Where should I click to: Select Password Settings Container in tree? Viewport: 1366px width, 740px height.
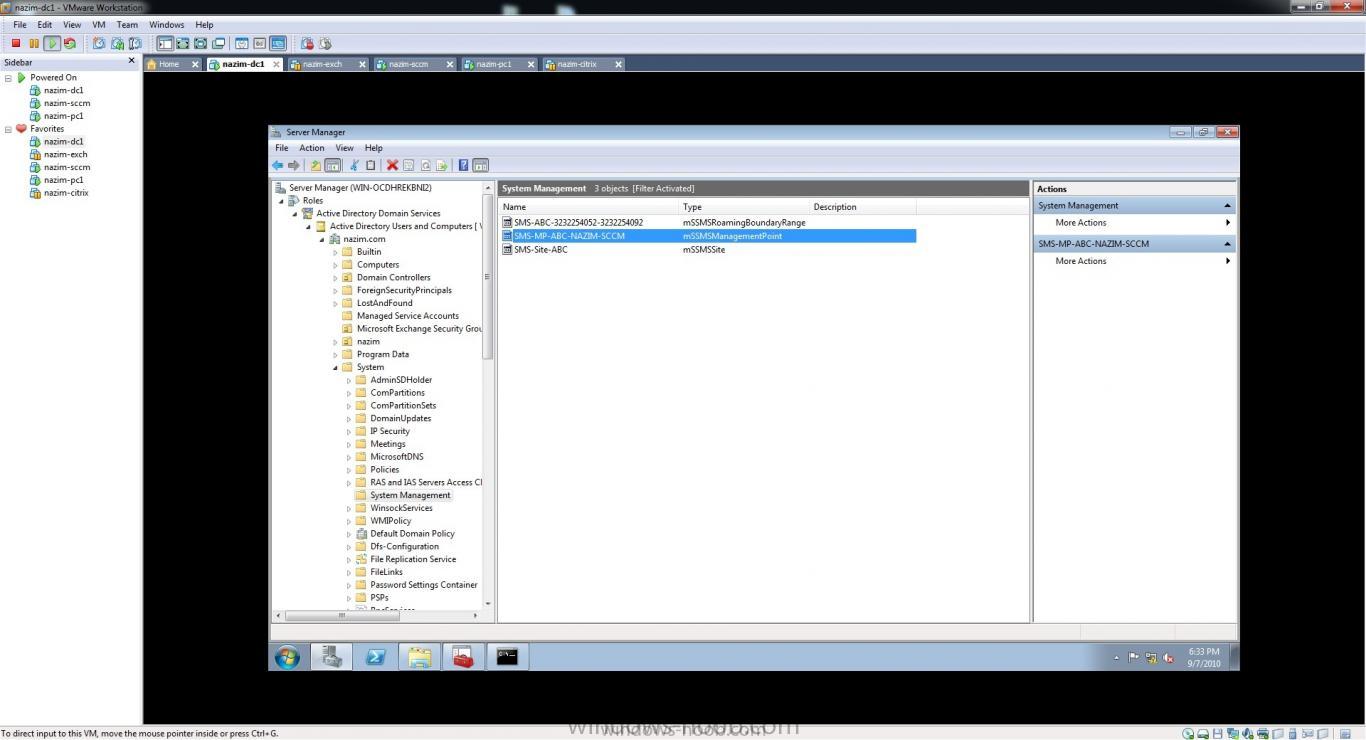click(423, 585)
